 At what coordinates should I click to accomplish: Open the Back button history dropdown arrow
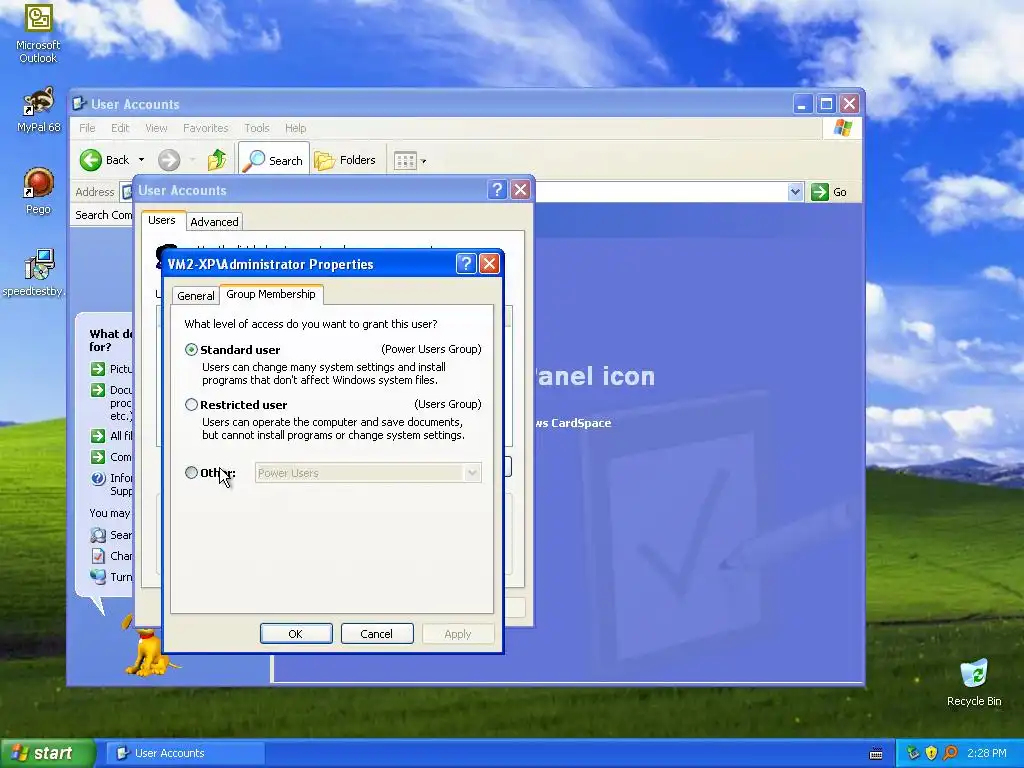pos(141,160)
